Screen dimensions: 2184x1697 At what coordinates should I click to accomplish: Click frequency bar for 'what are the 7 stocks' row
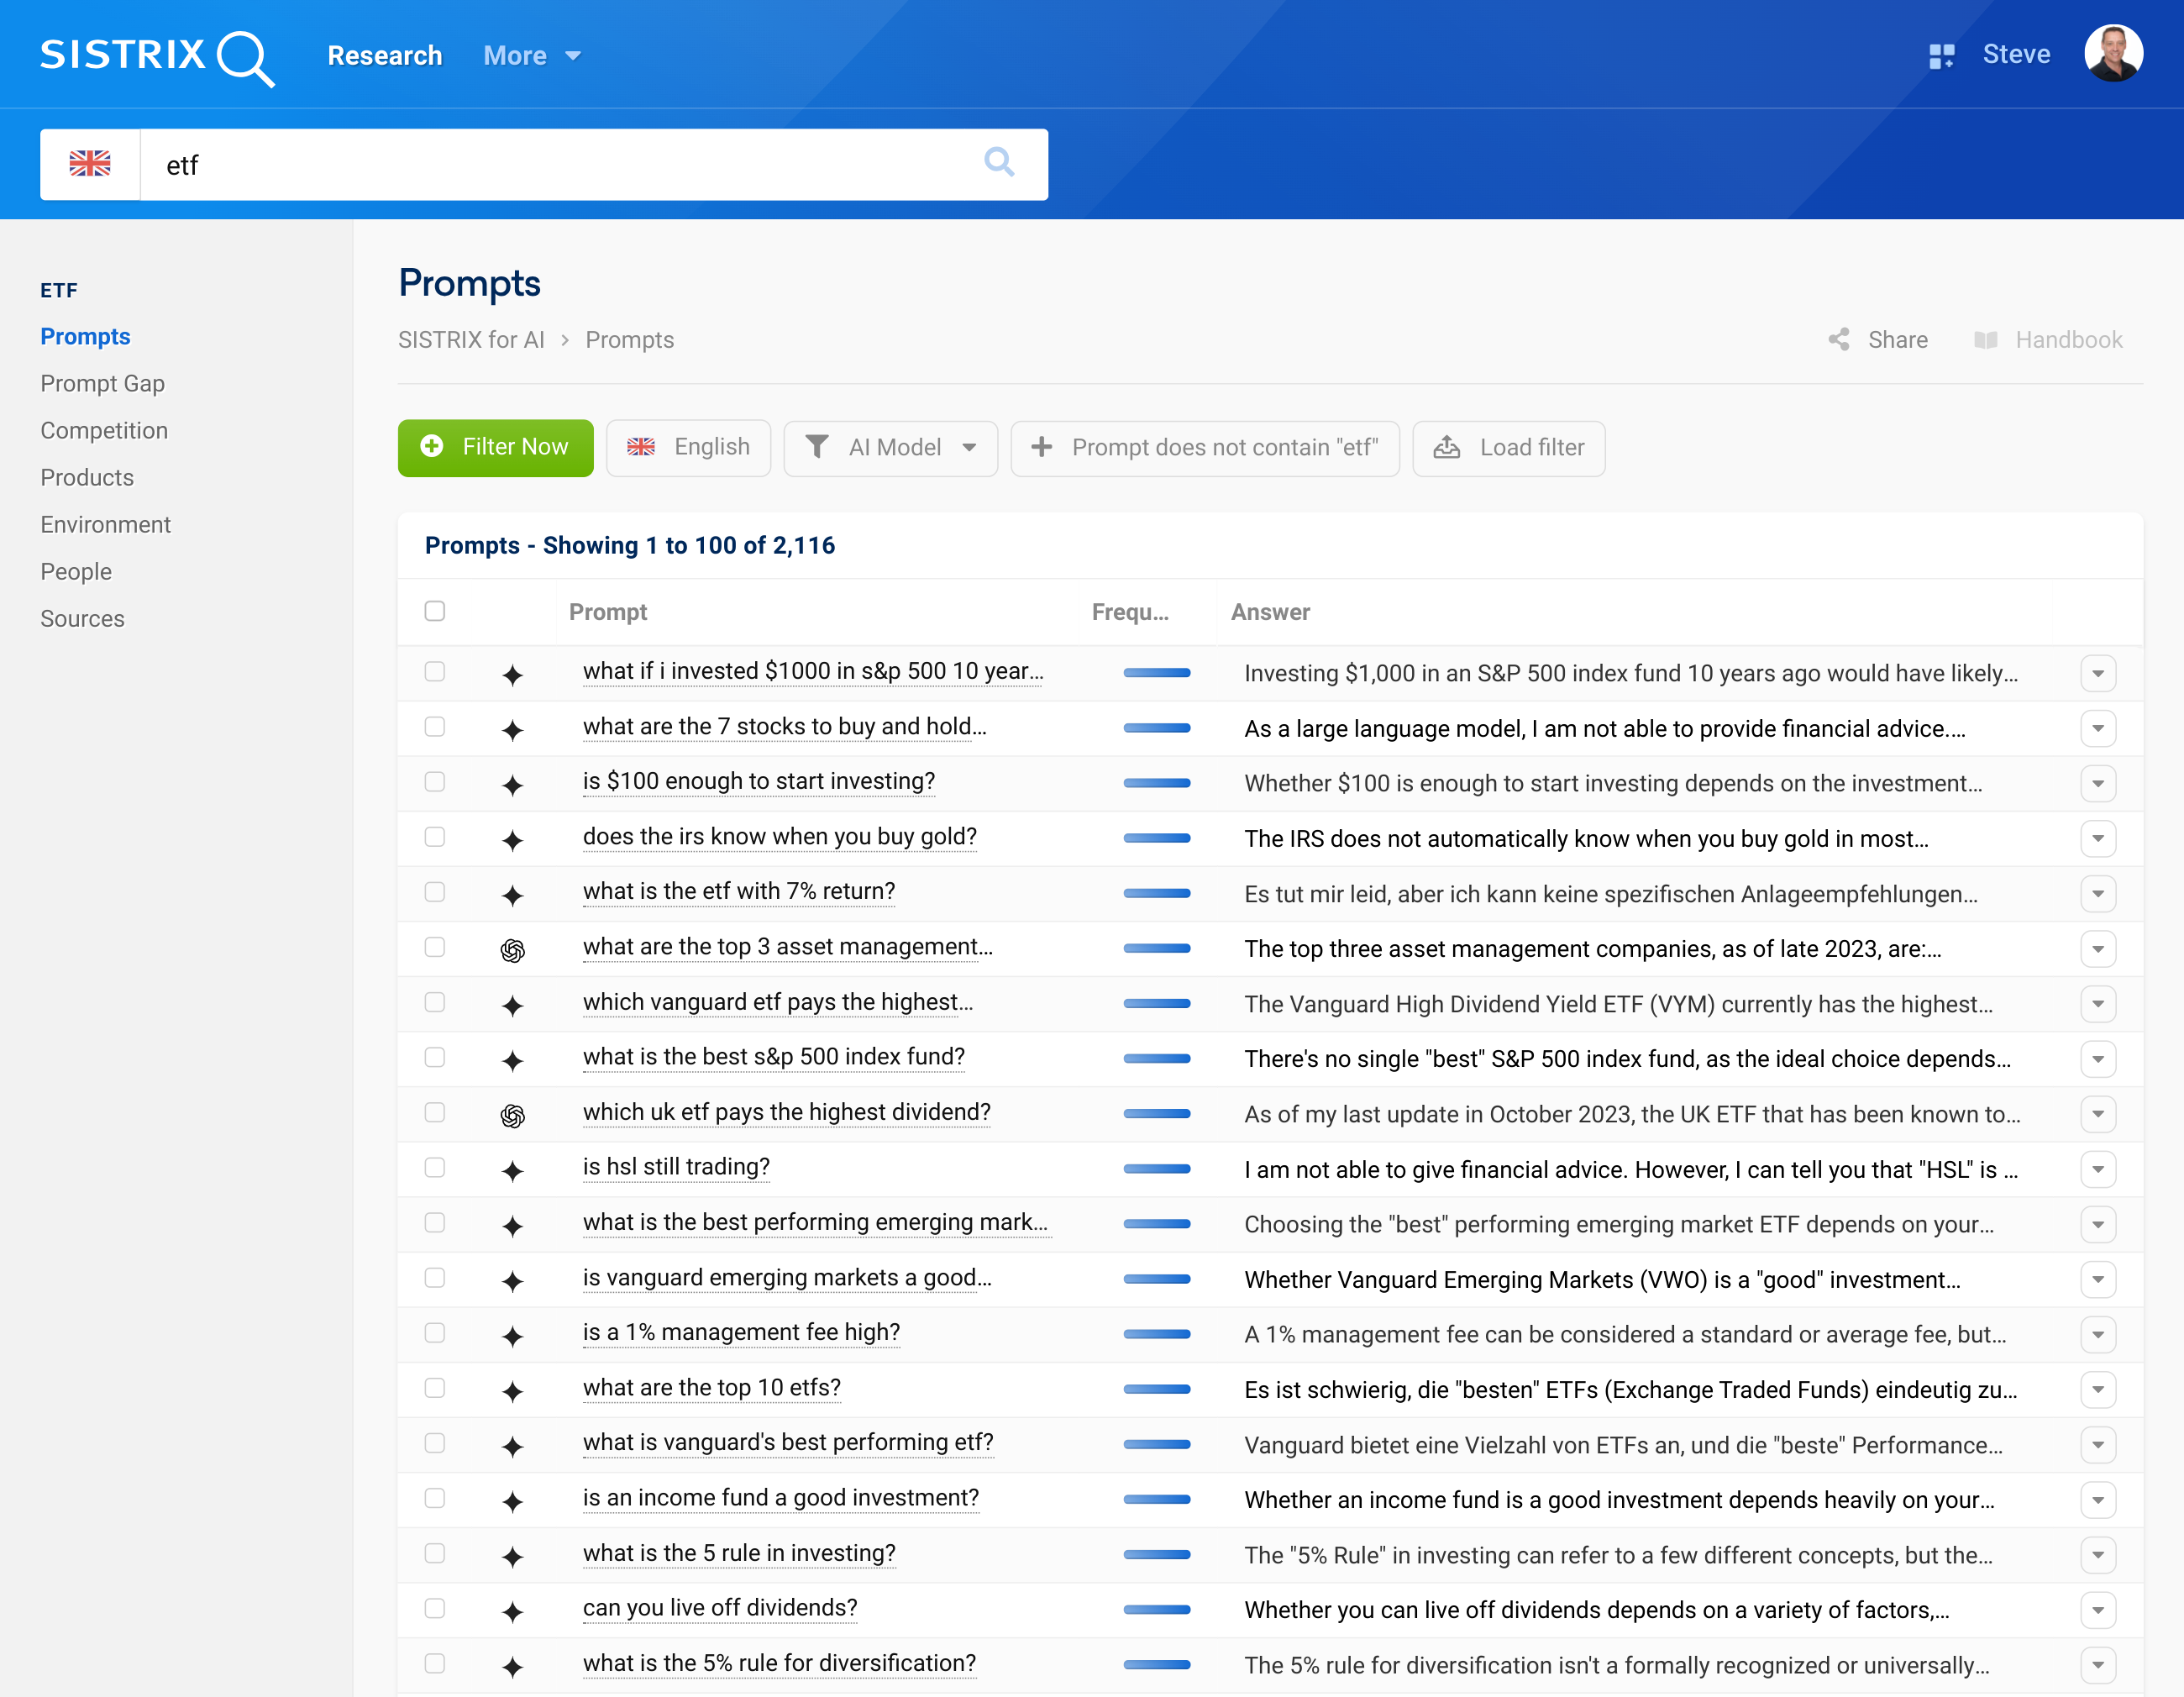(x=1157, y=728)
